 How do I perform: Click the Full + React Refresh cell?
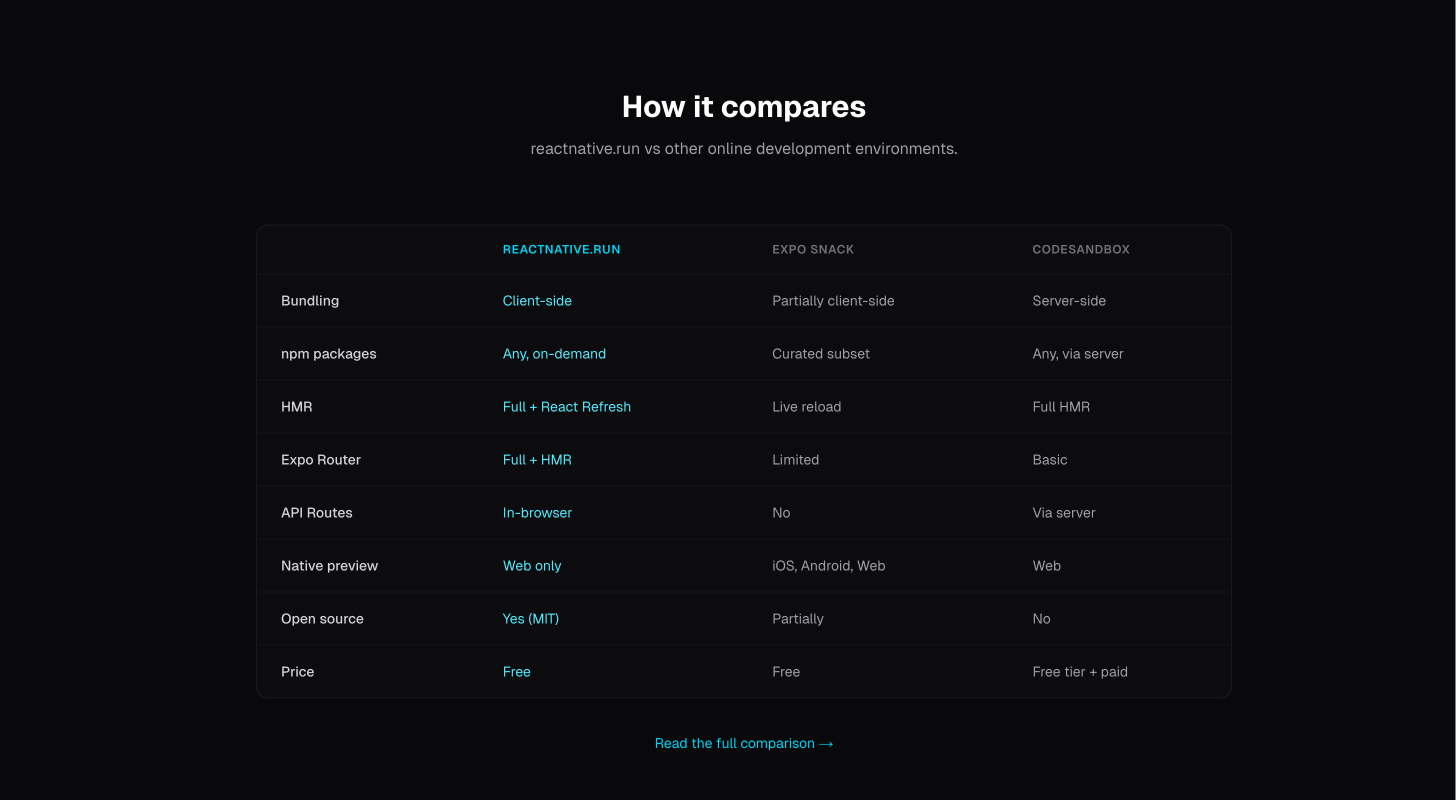pyautogui.click(x=567, y=406)
